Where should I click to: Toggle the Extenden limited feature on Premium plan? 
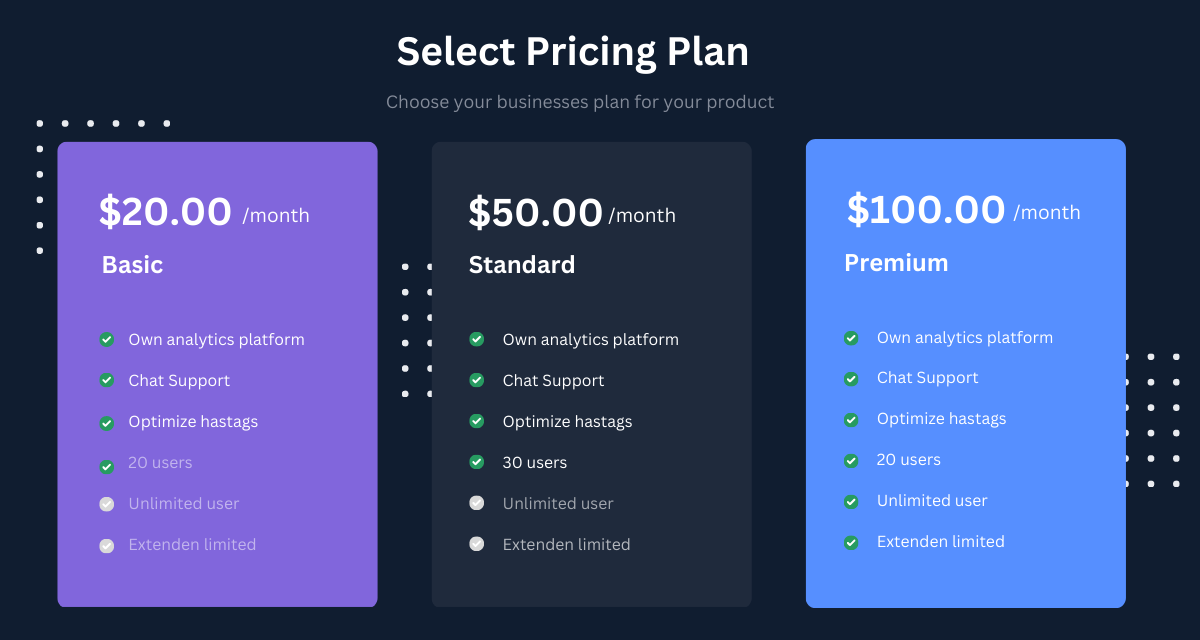click(851, 542)
